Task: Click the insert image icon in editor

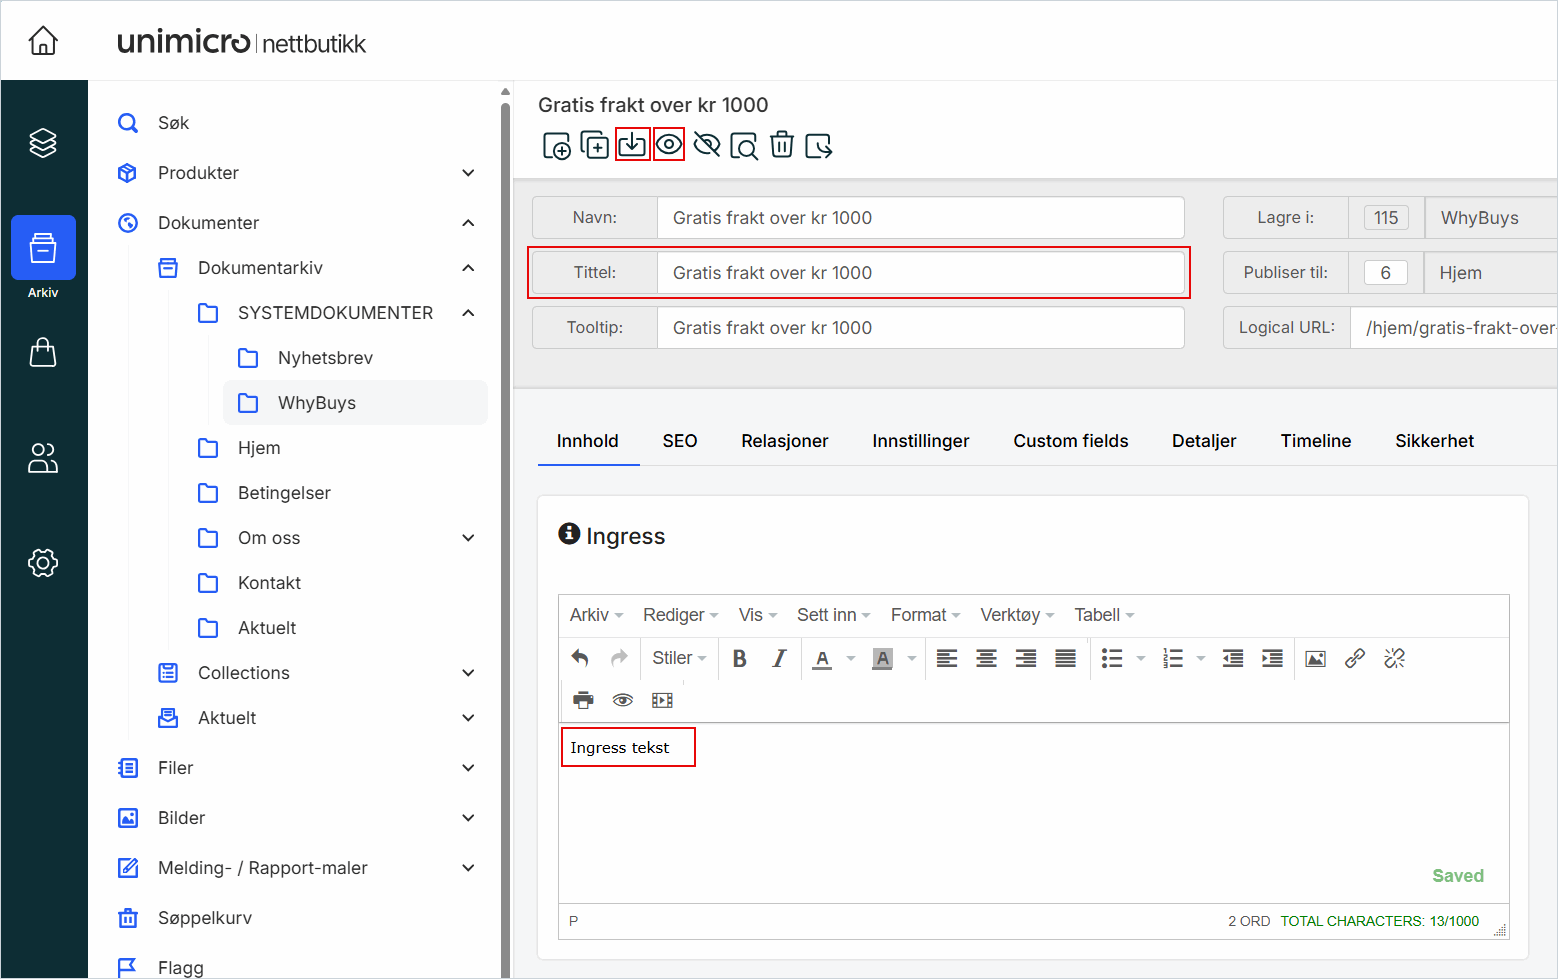Action: pos(1315,658)
